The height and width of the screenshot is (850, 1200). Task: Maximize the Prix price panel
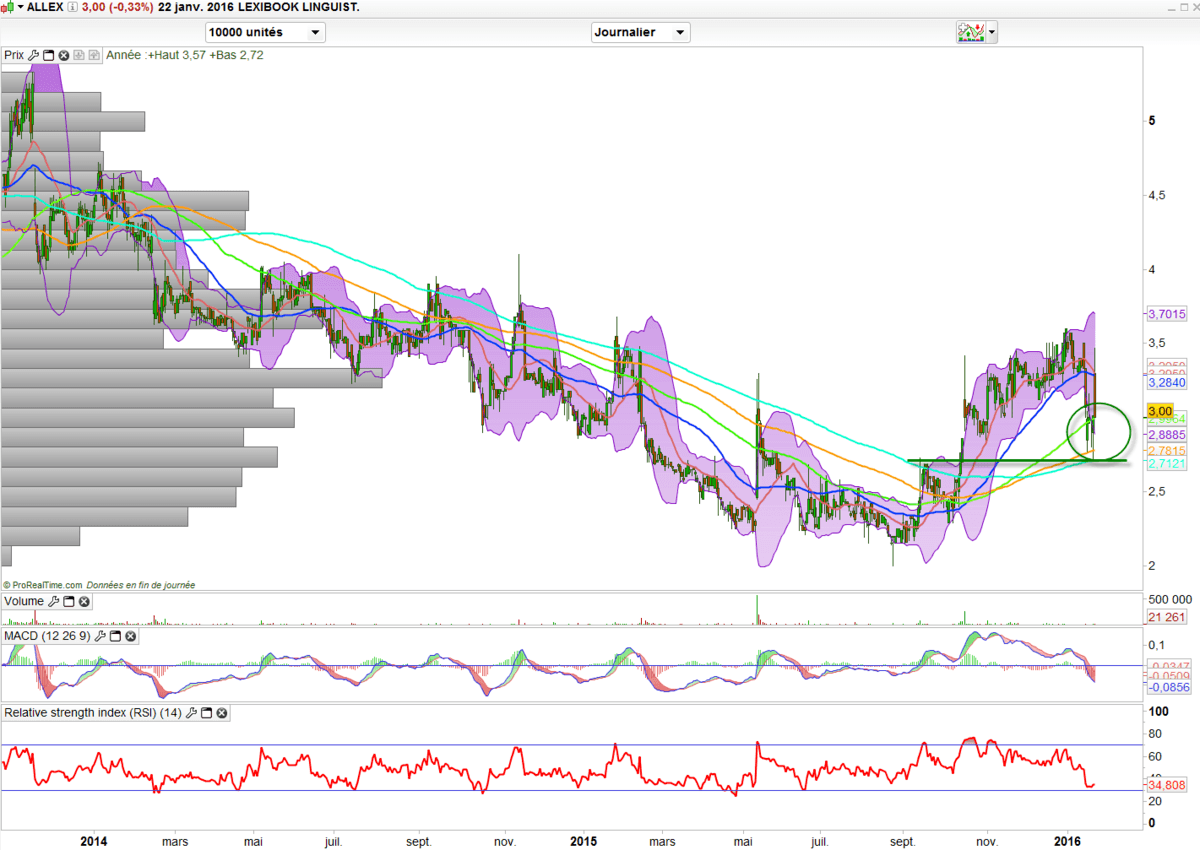point(49,56)
